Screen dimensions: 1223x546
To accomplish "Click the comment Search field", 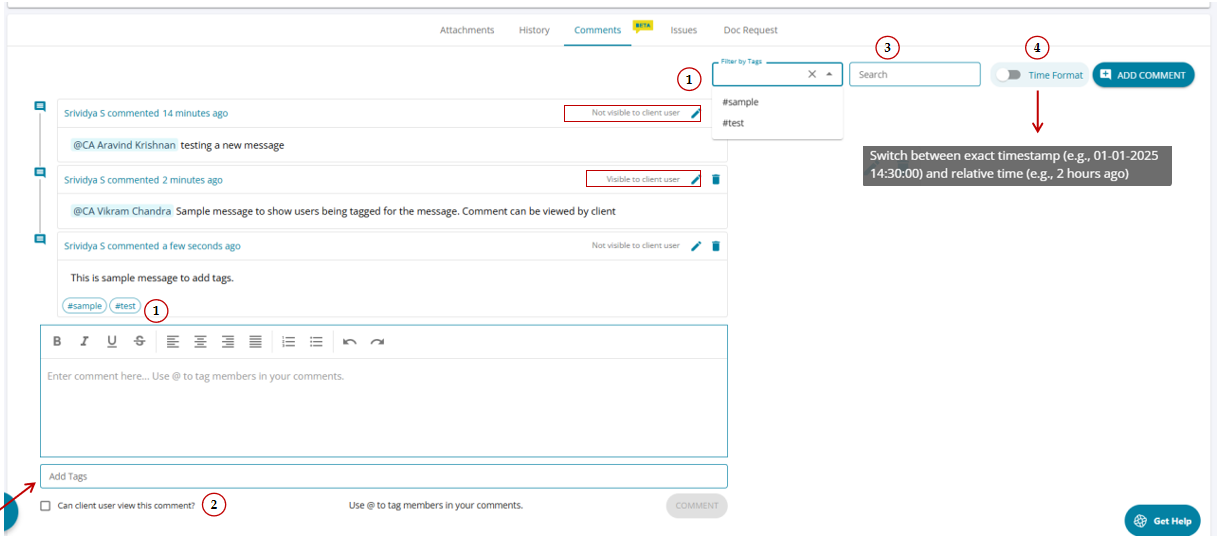I will tap(914, 74).
